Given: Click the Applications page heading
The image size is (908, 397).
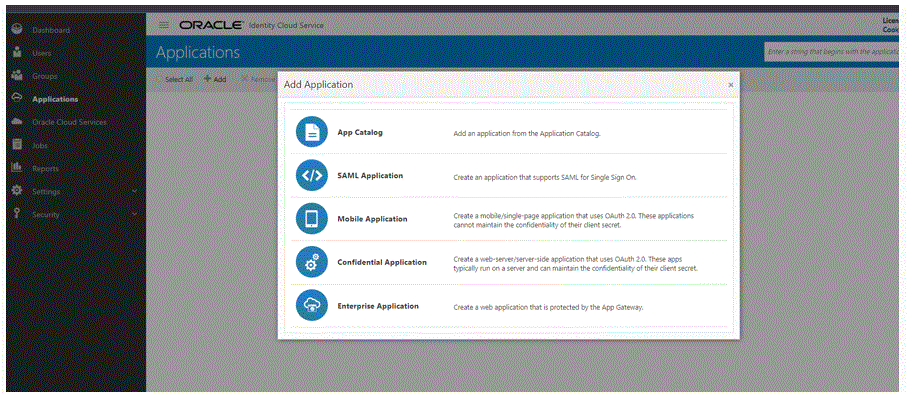Looking at the screenshot, I should (x=197, y=52).
